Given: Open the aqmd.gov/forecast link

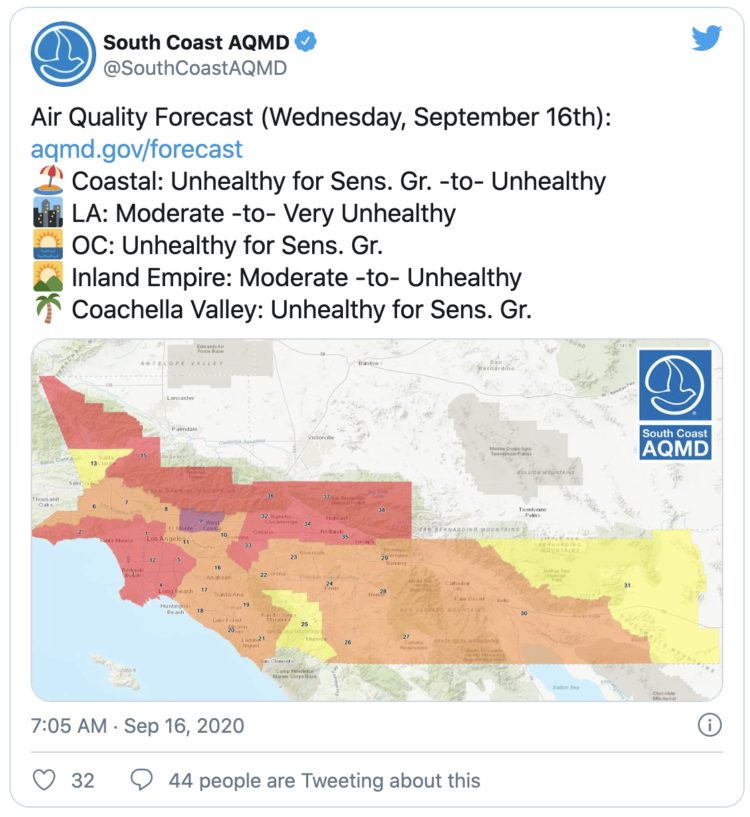Looking at the screenshot, I should 137,150.
